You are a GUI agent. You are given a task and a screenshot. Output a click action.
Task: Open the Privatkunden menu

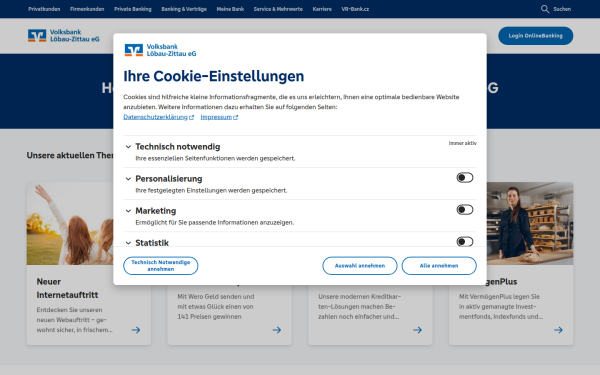click(44, 9)
